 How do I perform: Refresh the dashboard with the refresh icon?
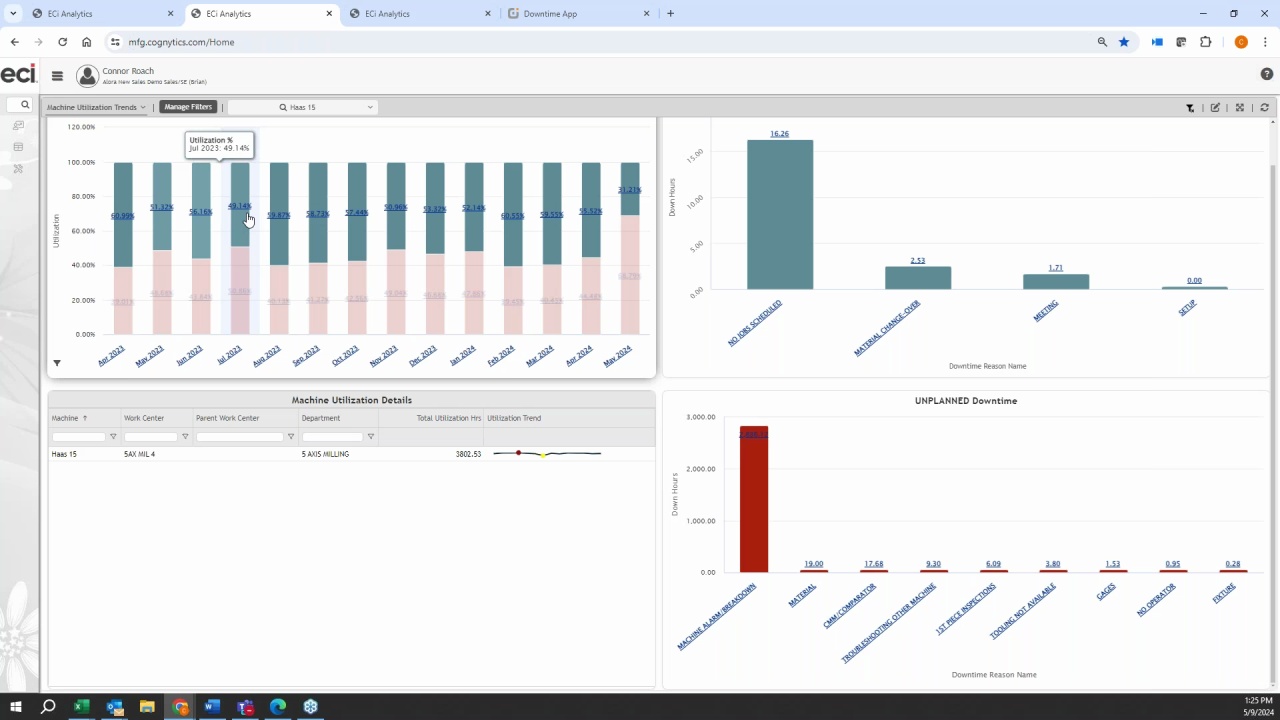coord(1264,108)
